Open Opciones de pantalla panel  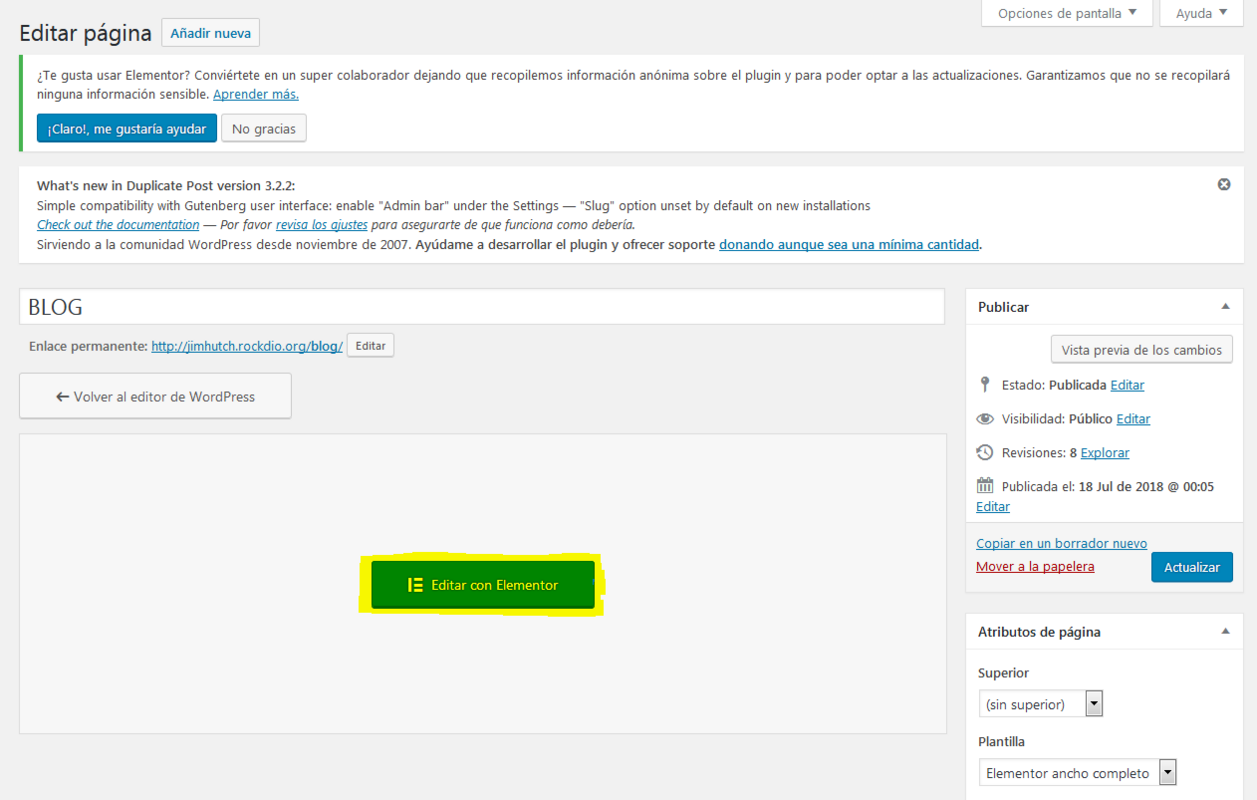pyautogui.click(x=1067, y=13)
